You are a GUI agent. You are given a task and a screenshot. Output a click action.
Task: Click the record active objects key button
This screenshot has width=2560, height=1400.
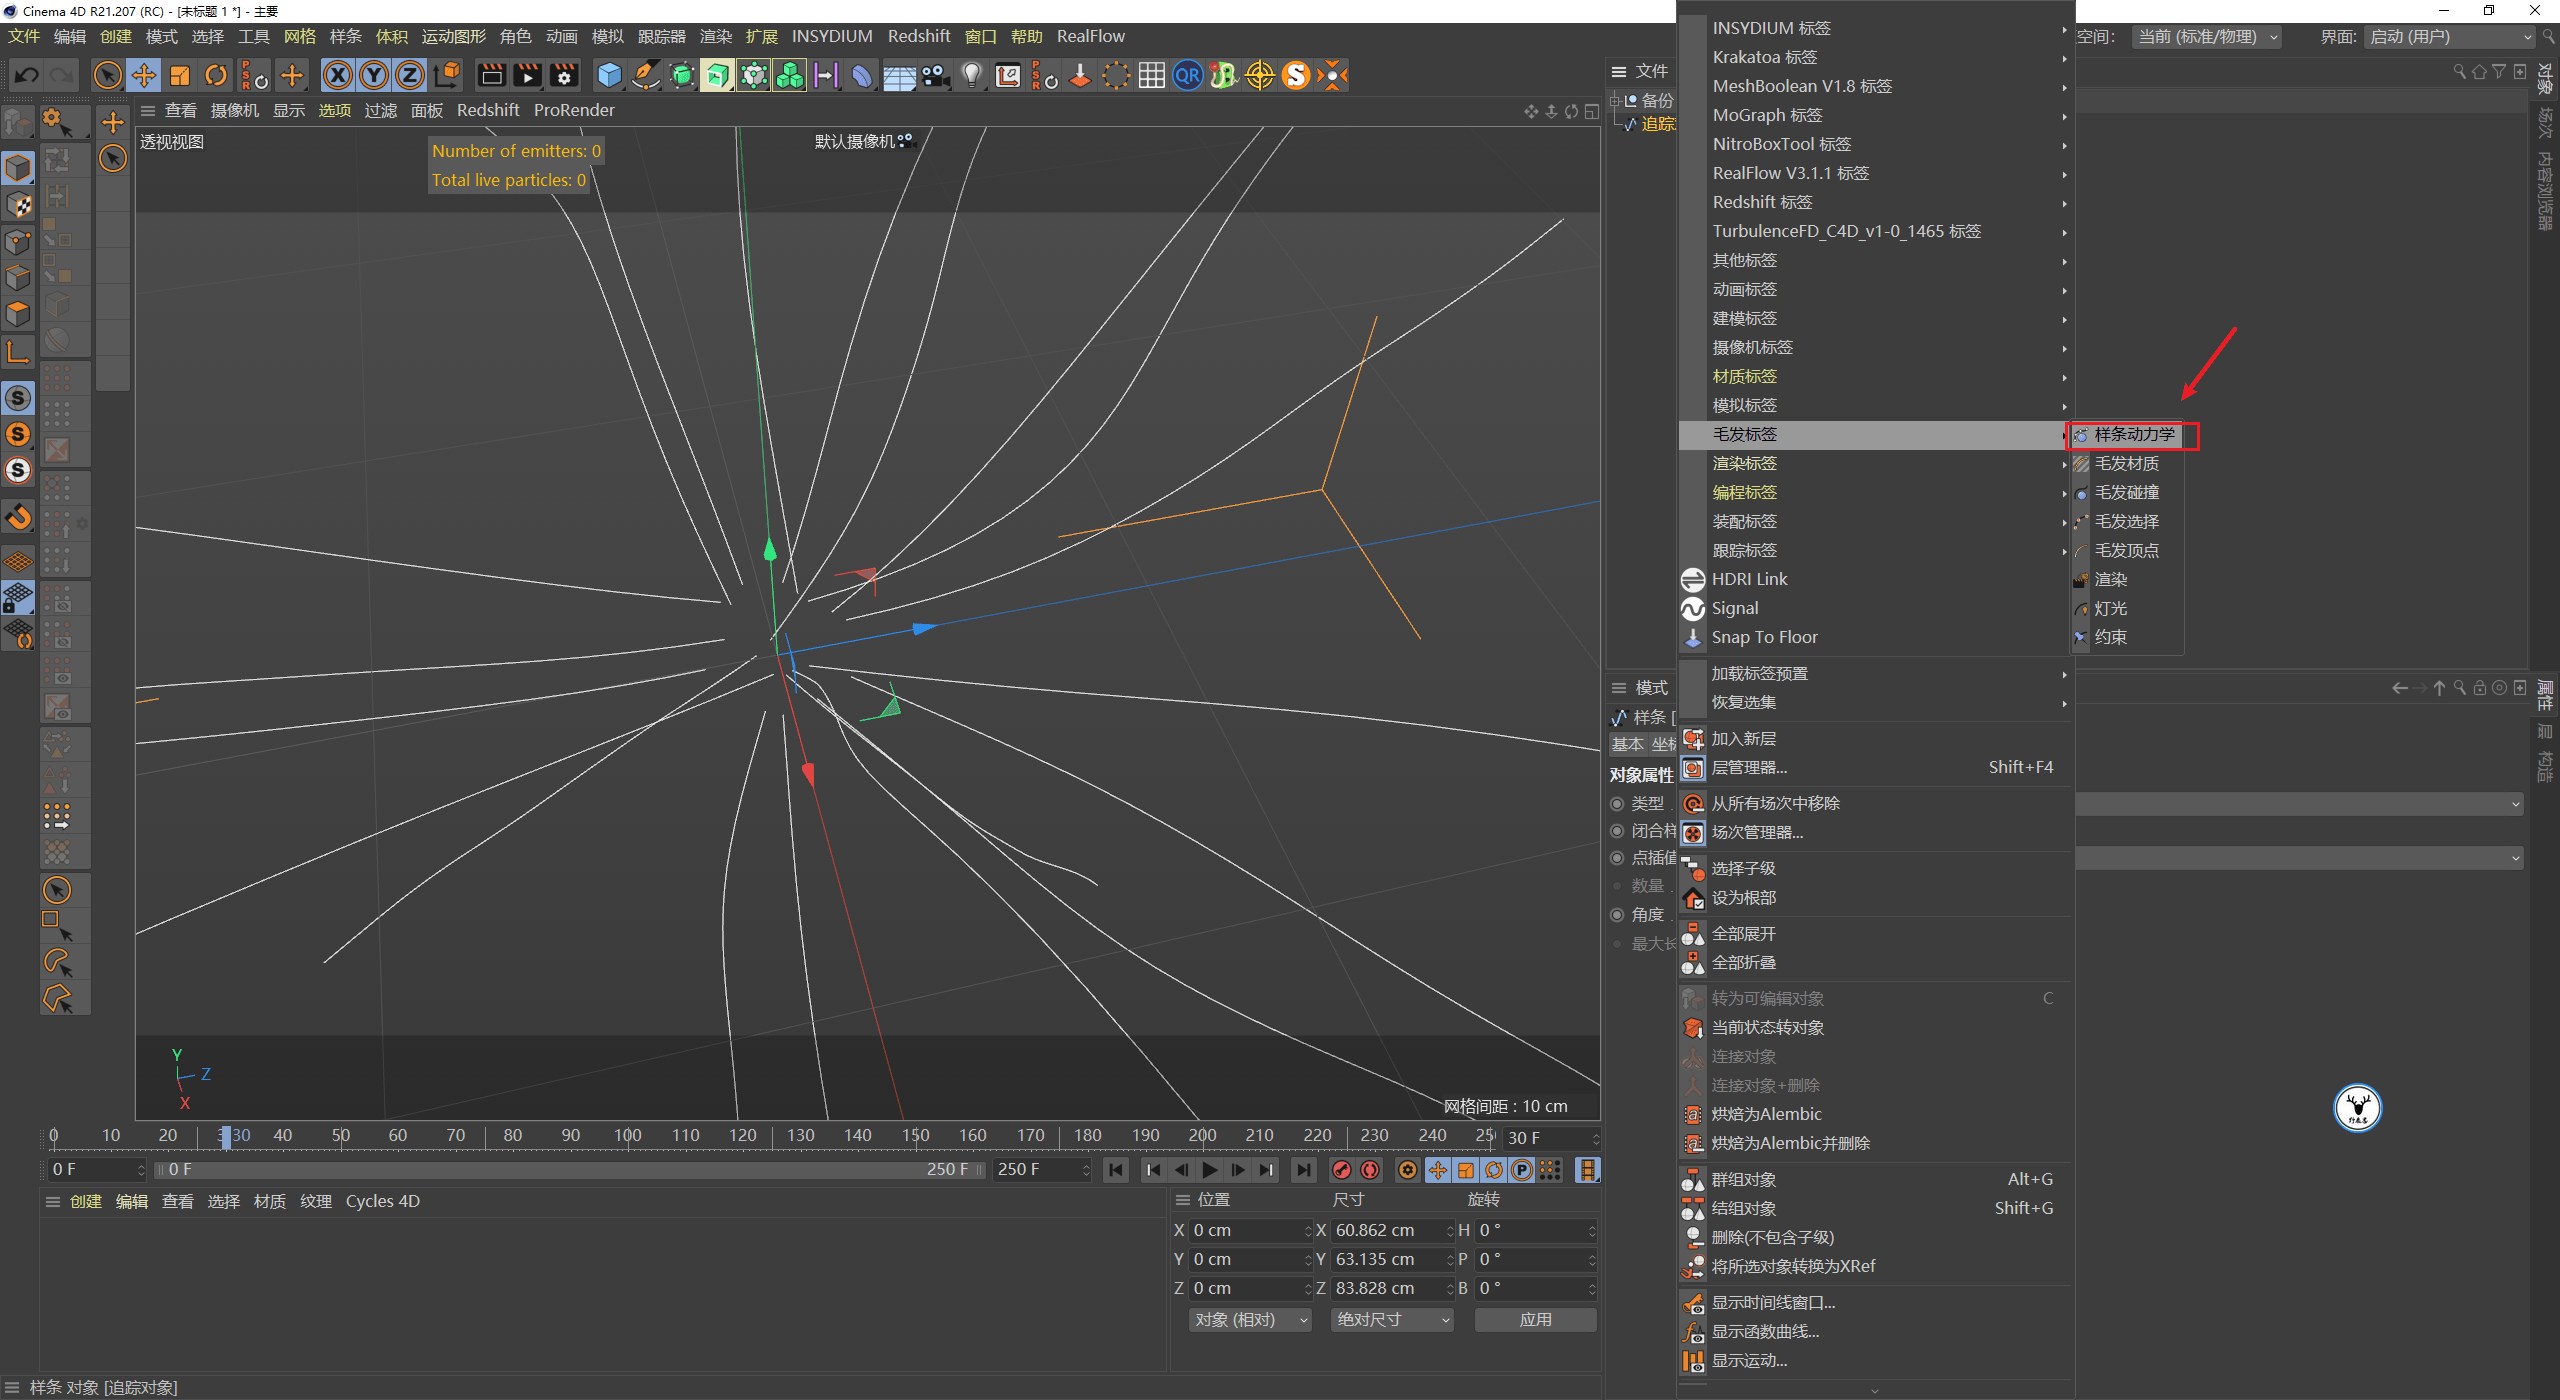click(1342, 1170)
